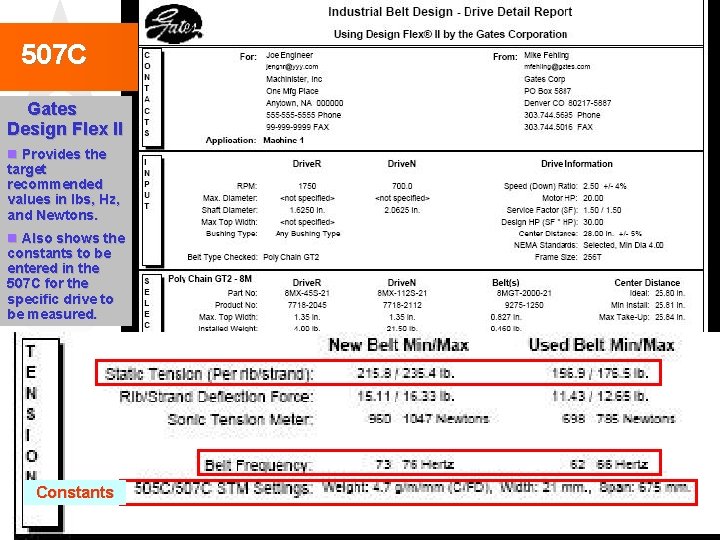
Task: Select the shaft diameter "1.6250 in."
Action: (x=307, y=210)
